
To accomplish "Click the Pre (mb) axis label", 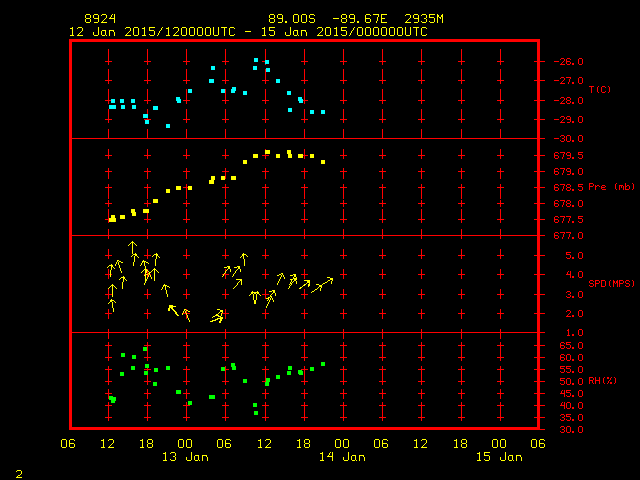I will coord(611,187).
